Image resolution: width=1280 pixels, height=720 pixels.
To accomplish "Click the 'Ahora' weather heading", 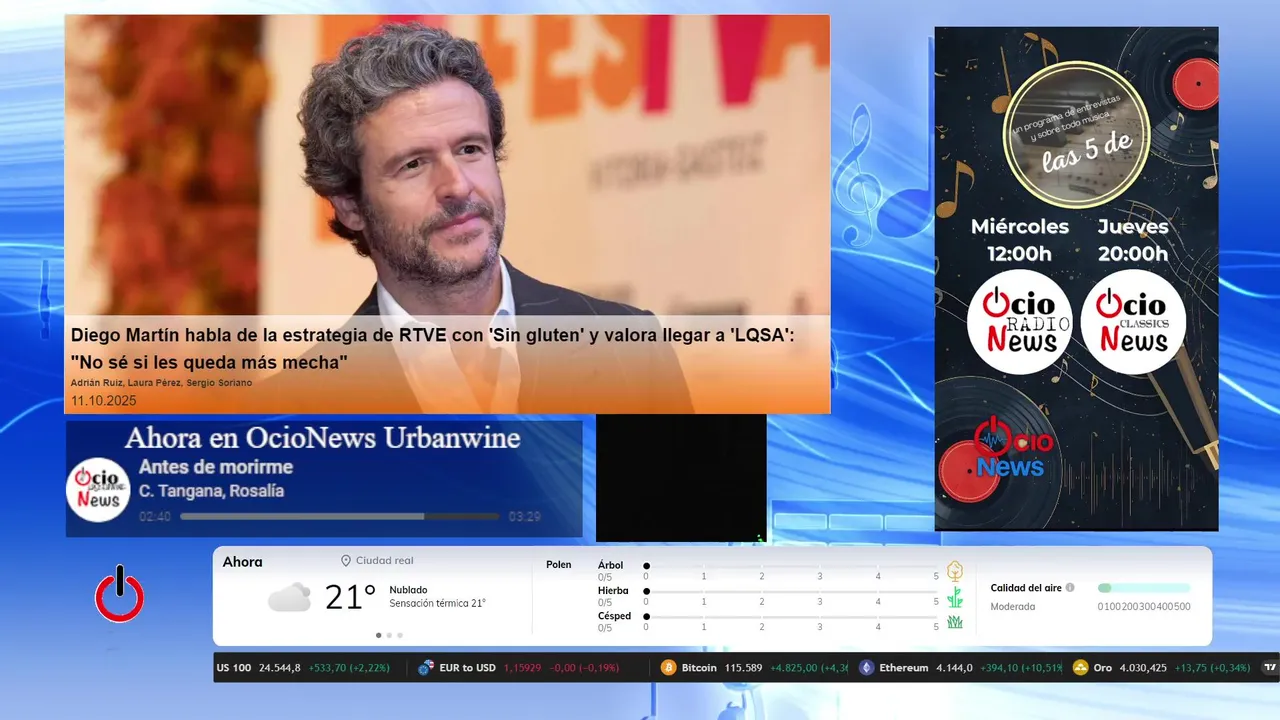I will 242,562.
